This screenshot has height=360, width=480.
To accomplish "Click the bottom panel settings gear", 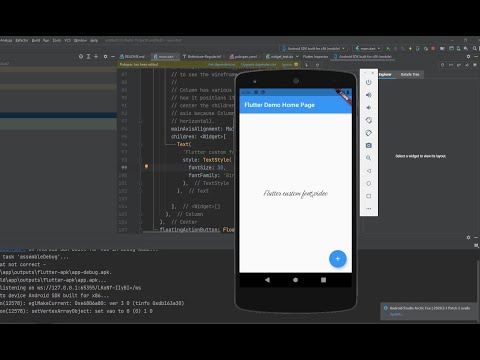I will [x=468, y=237].
